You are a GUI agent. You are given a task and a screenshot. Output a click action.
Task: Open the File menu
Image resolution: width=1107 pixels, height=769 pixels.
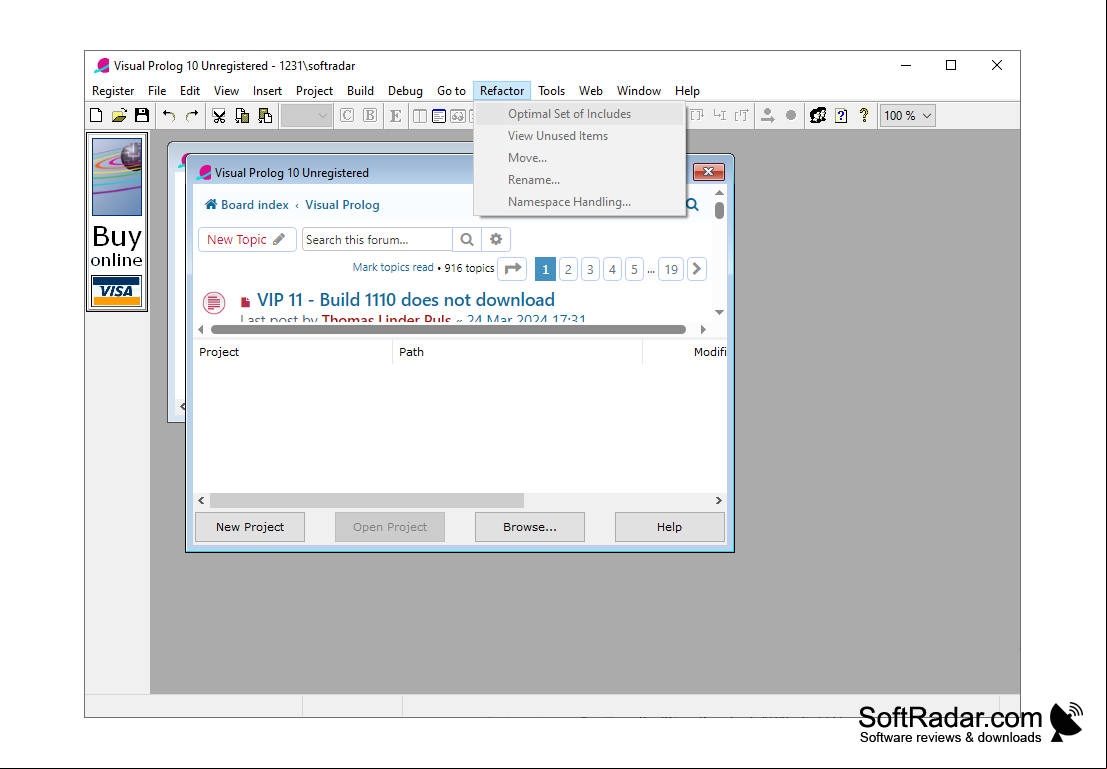click(x=157, y=90)
